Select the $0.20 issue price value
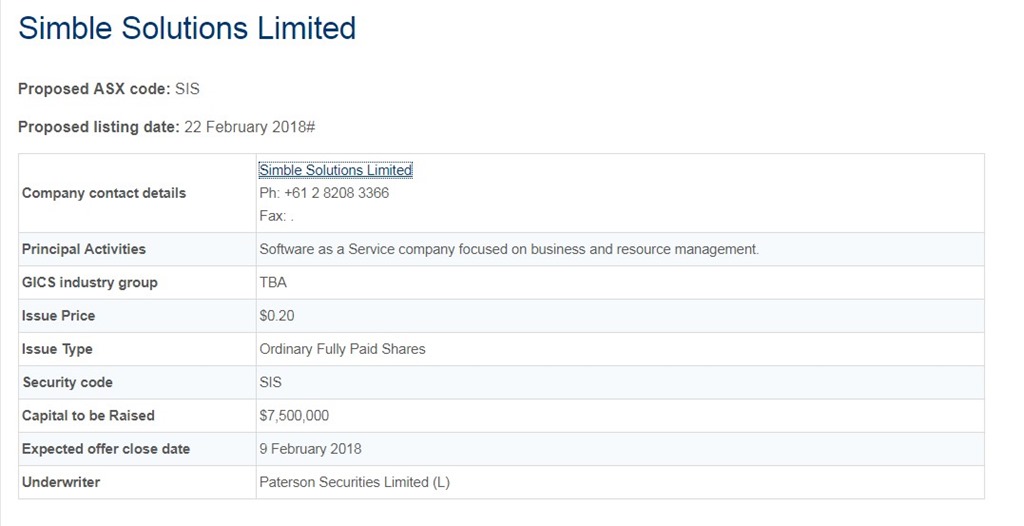Image resolution: width=1024 pixels, height=526 pixels. pyautogui.click(x=277, y=316)
